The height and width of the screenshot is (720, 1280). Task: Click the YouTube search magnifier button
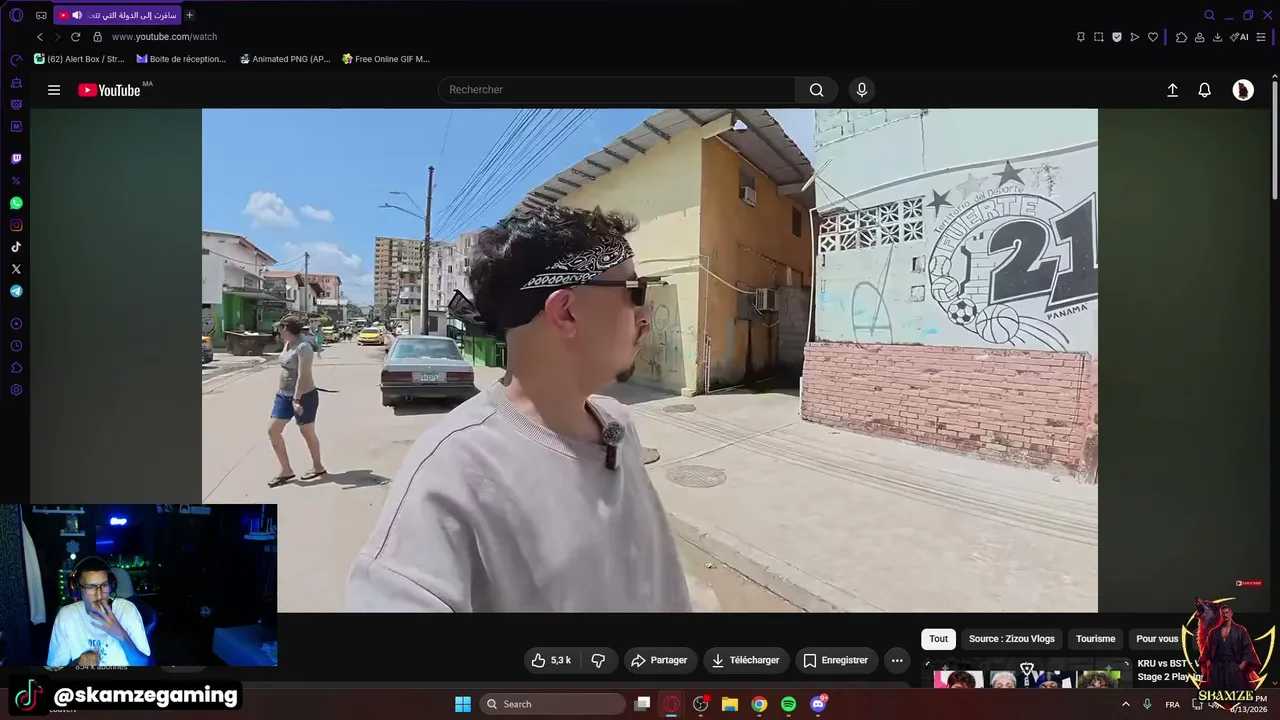[817, 90]
